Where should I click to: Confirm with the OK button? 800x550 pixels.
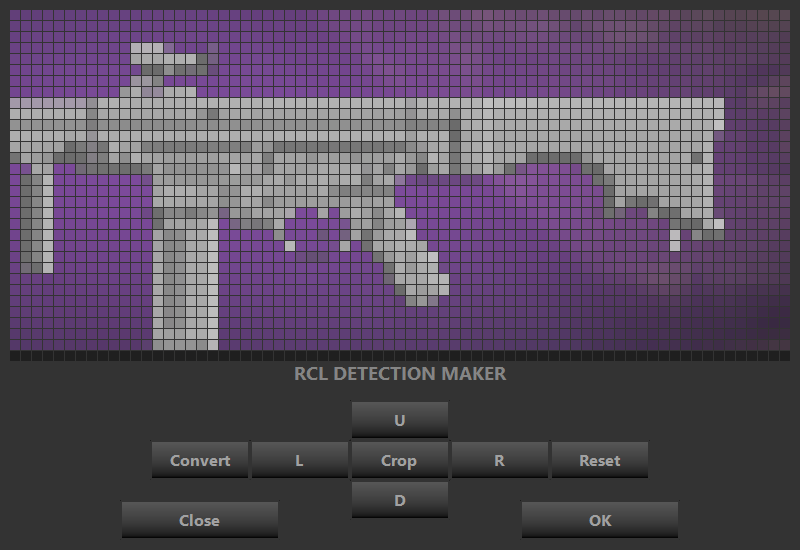[599, 520]
